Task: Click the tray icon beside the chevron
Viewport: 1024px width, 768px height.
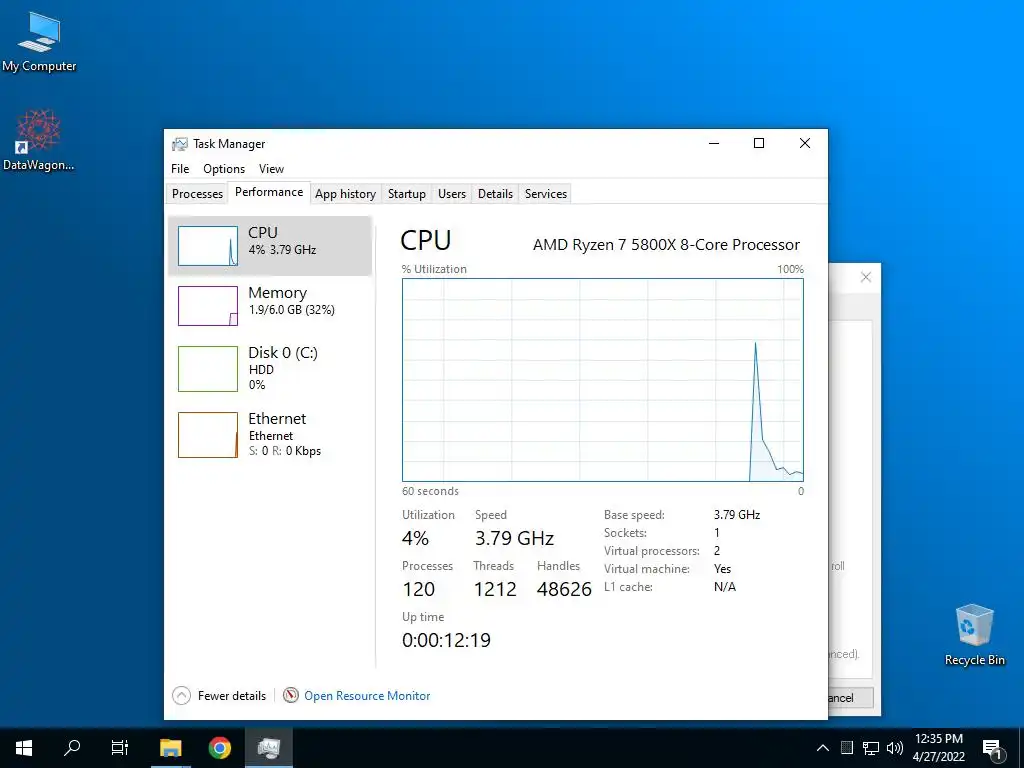Action: click(846, 748)
